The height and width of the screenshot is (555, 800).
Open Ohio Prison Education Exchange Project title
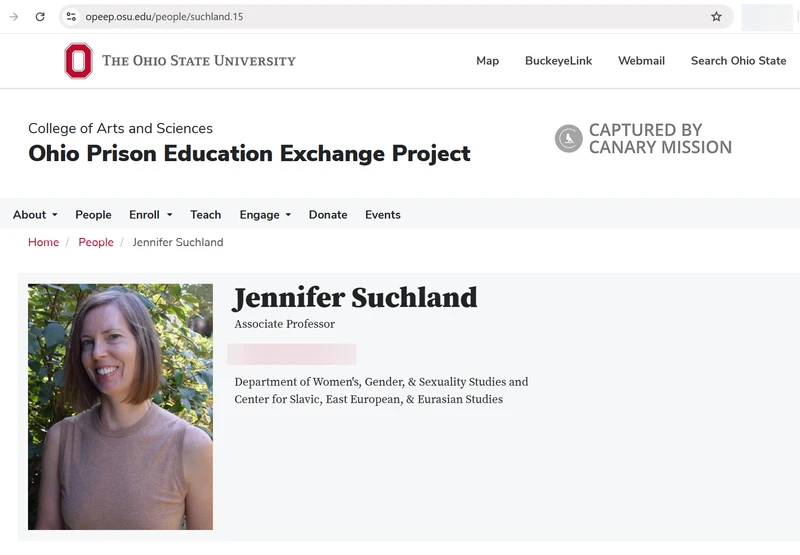click(249, 154)
